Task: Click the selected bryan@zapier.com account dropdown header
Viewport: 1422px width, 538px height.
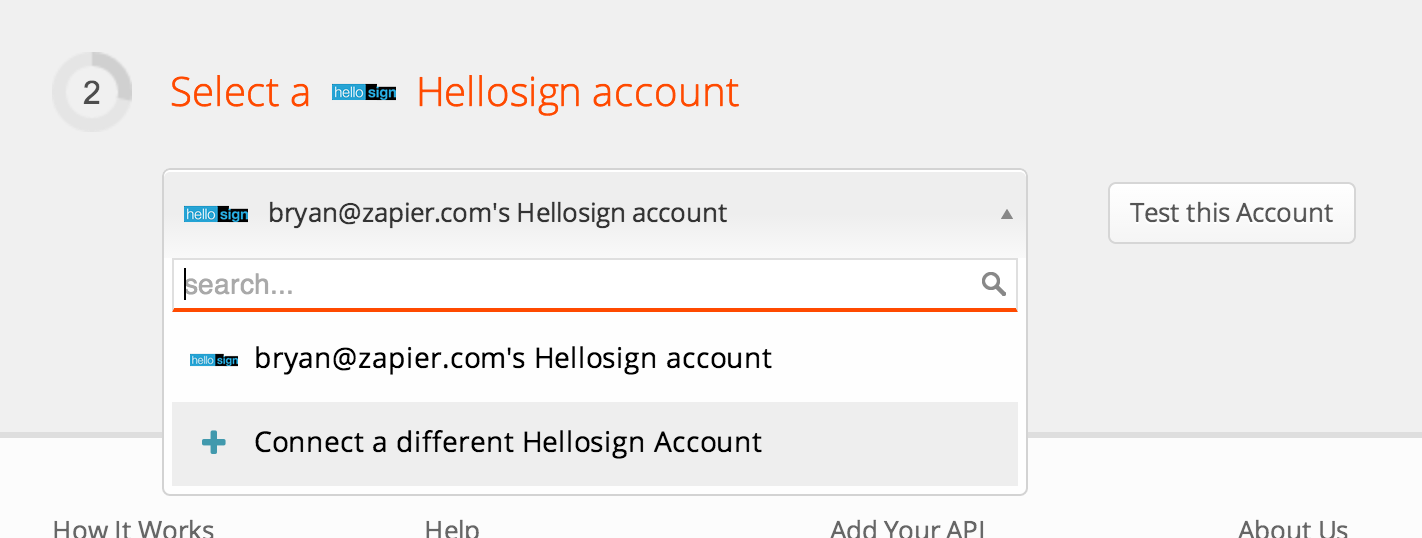Action: (x=595, y=213)
